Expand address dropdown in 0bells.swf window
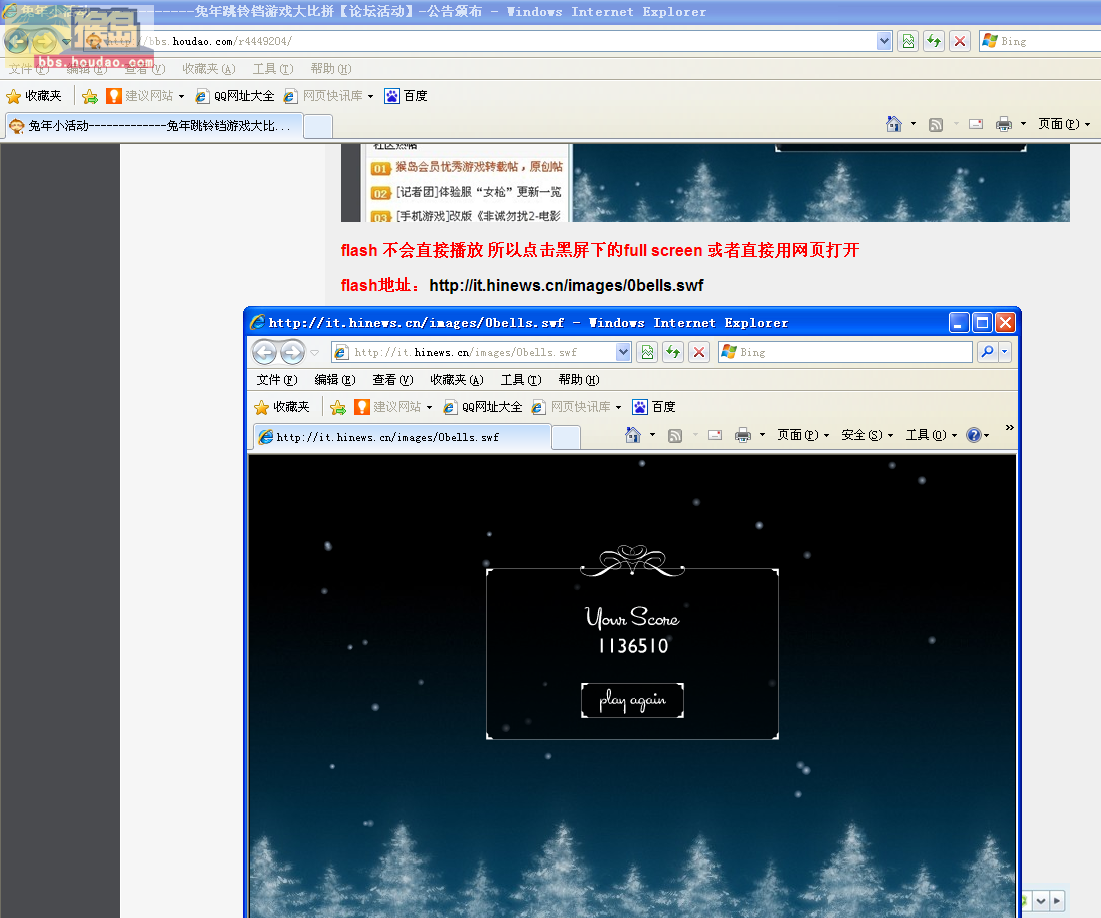The height and width of the screenshot is (918, 1101). [623, 352]
